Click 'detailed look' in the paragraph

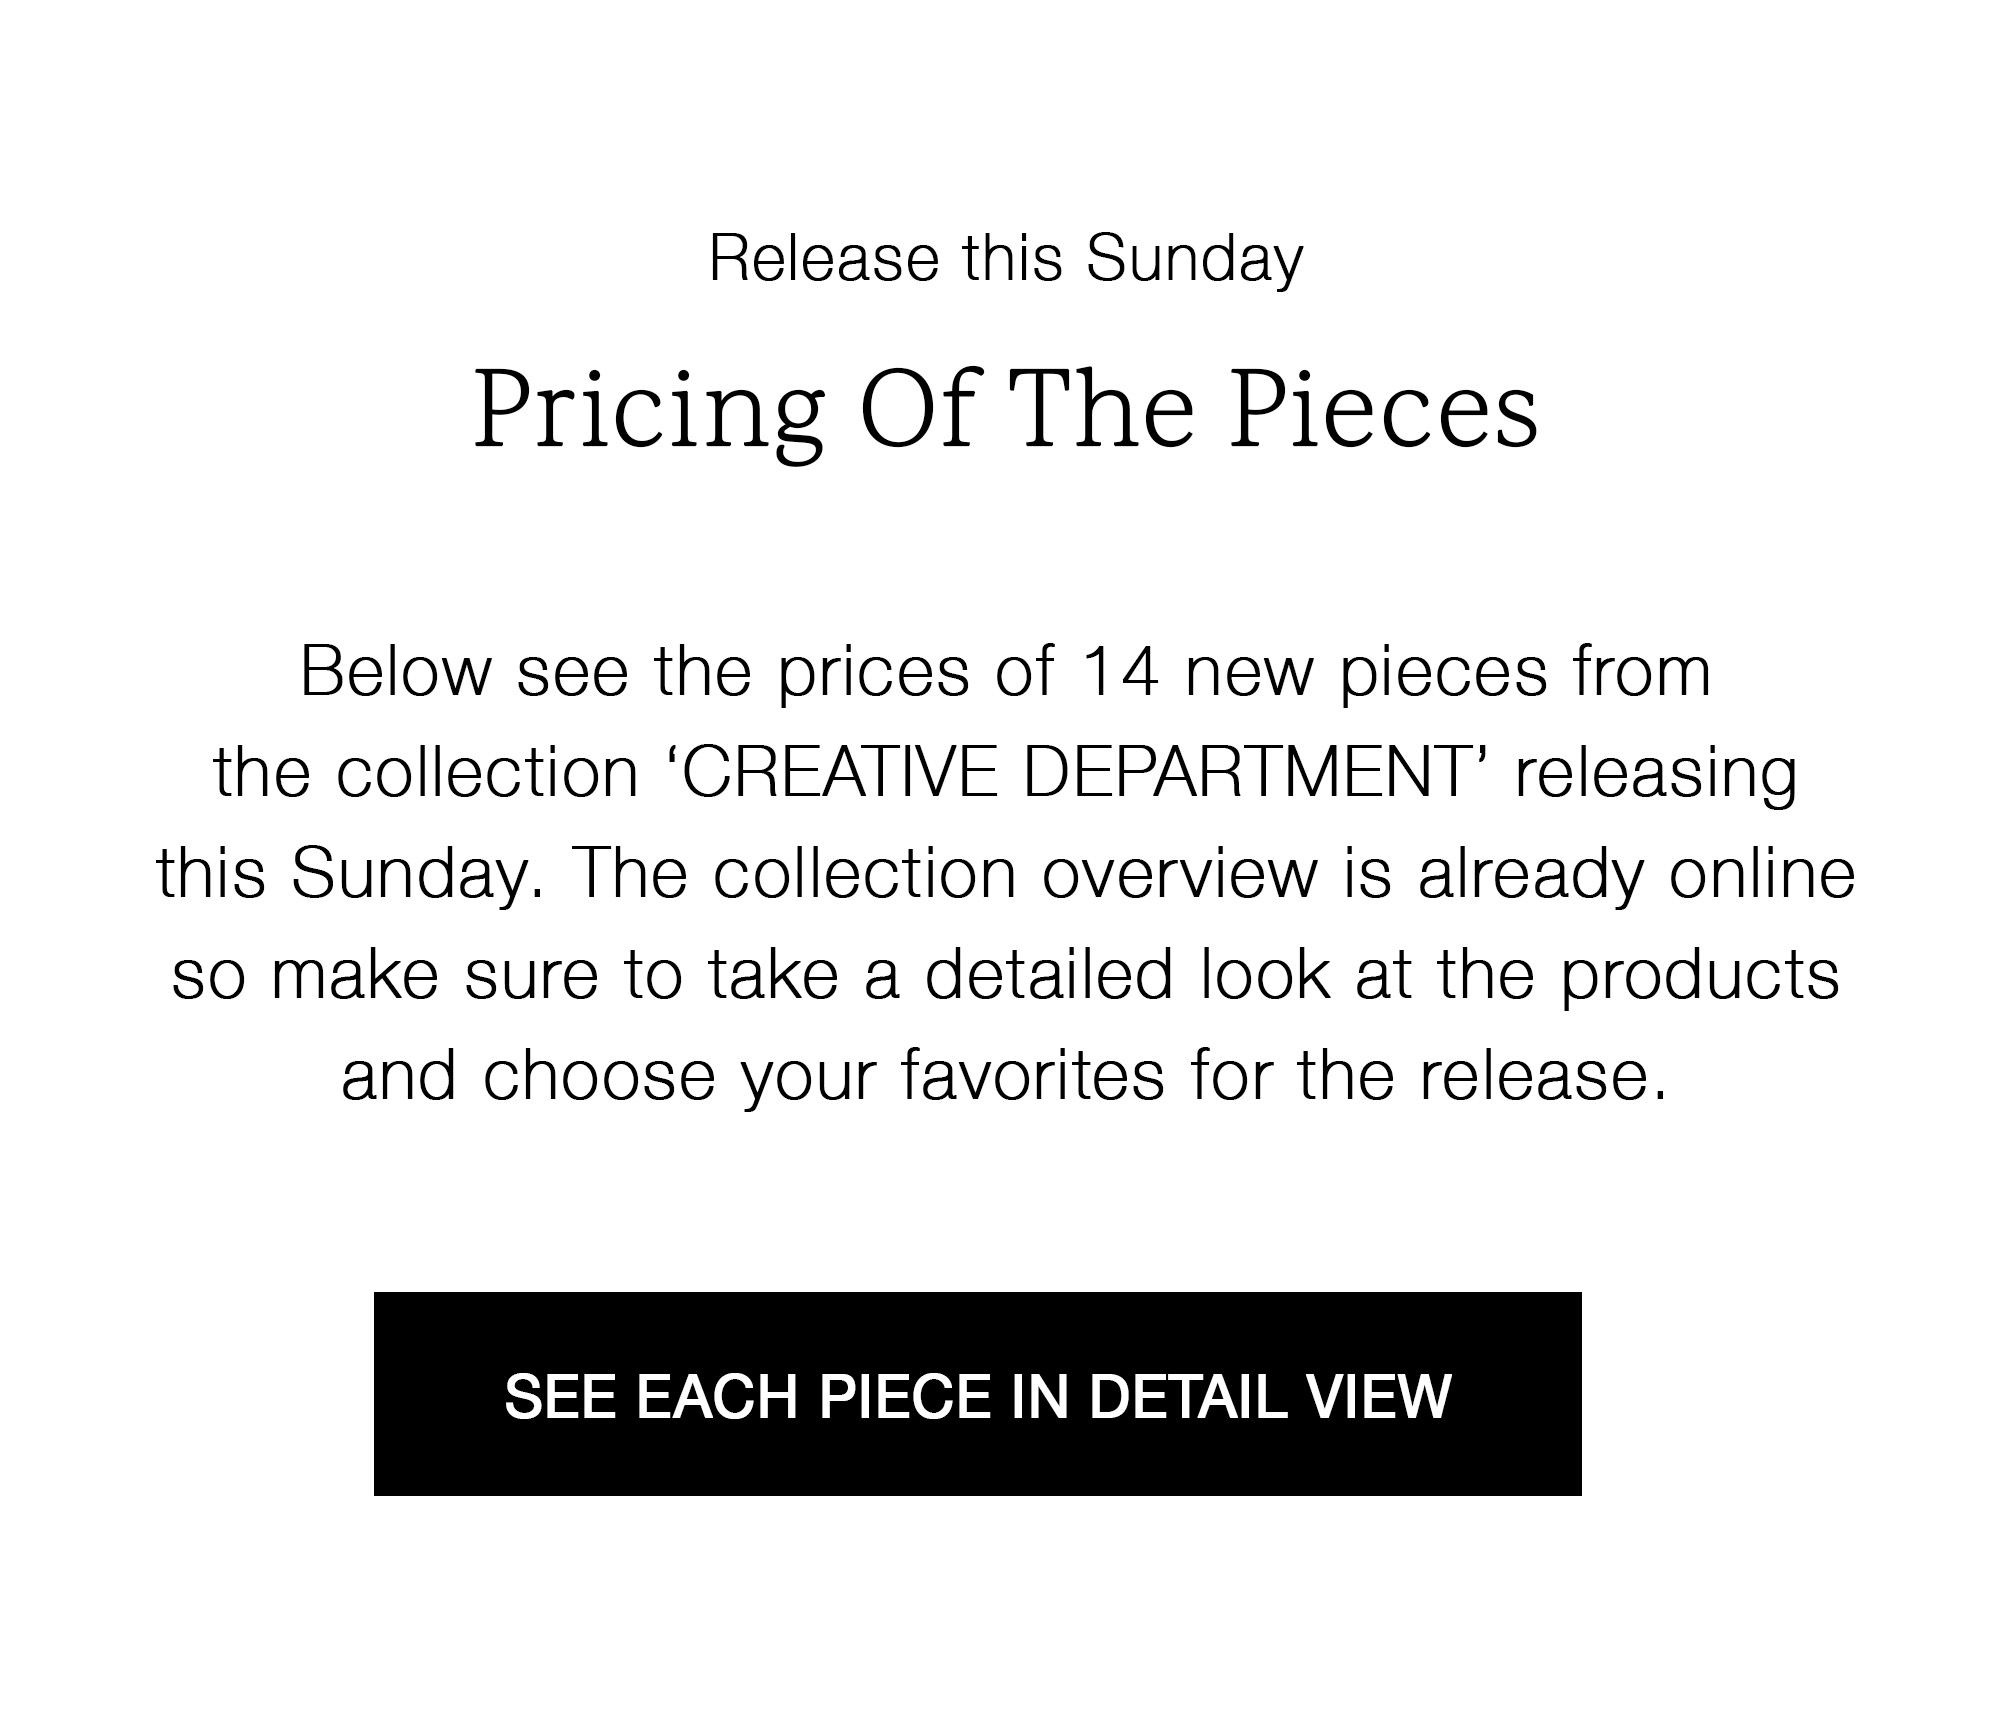pos(1127,974)
